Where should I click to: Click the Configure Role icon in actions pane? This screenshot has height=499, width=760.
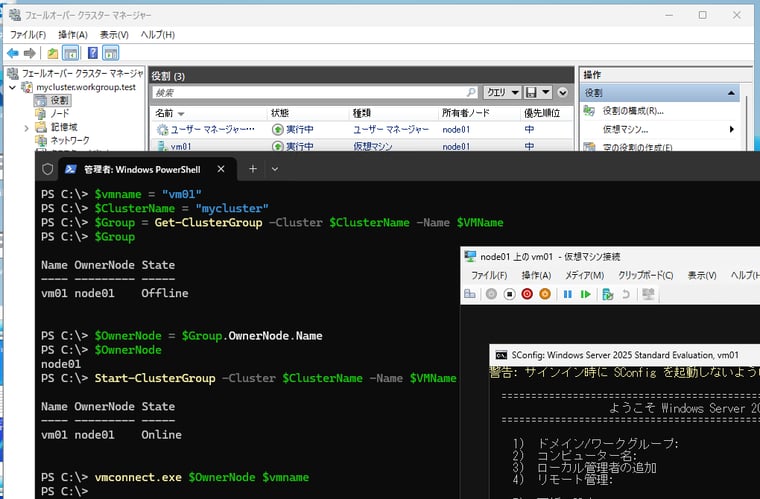click(x=589, y=110)
